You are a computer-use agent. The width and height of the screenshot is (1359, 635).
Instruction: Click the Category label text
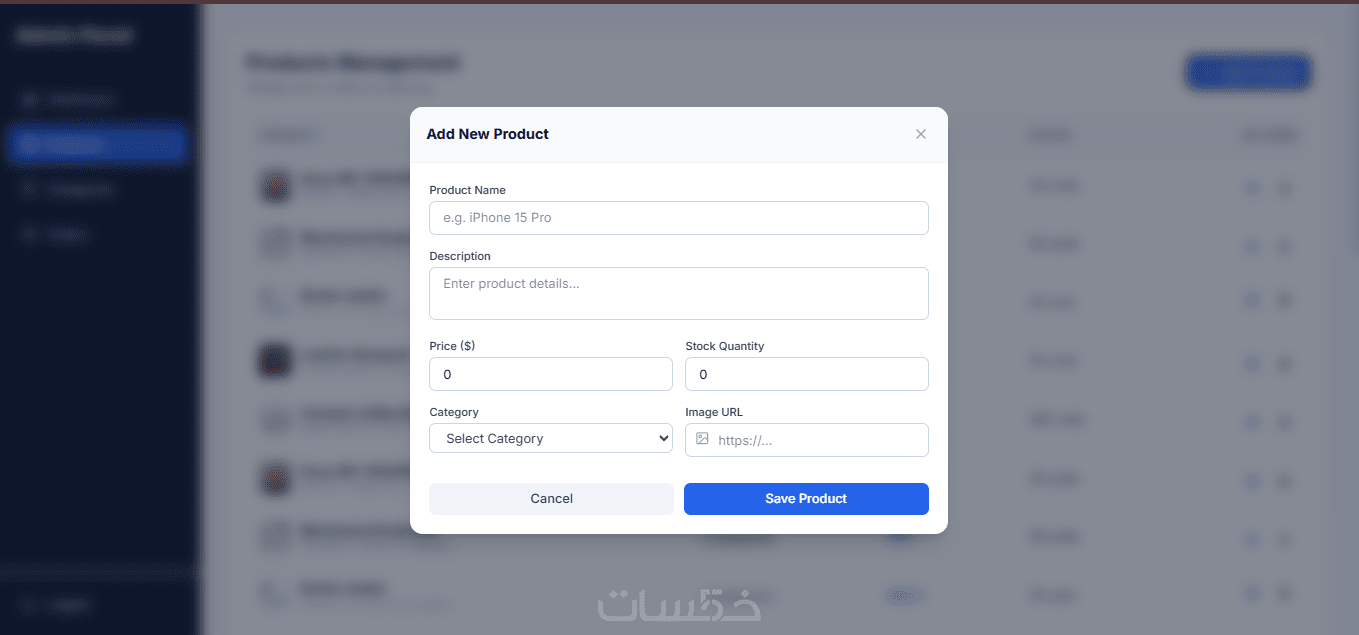pos(454,412)
